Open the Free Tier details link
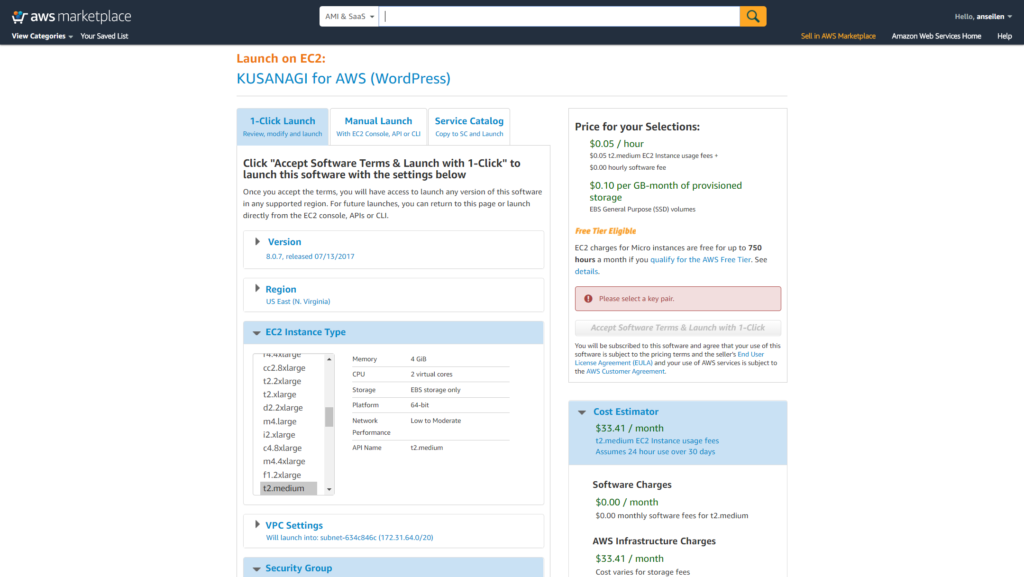 coord(586,271)
